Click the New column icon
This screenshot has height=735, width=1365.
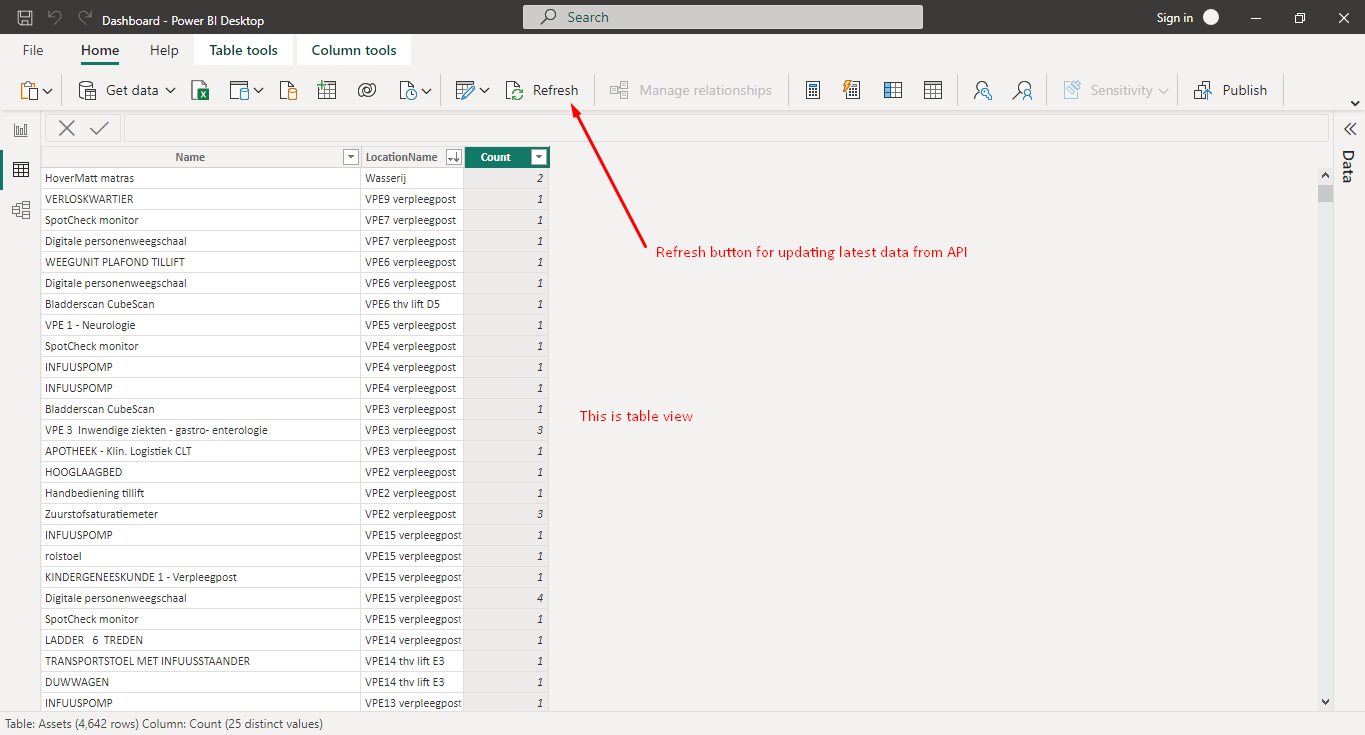[893, 91]
